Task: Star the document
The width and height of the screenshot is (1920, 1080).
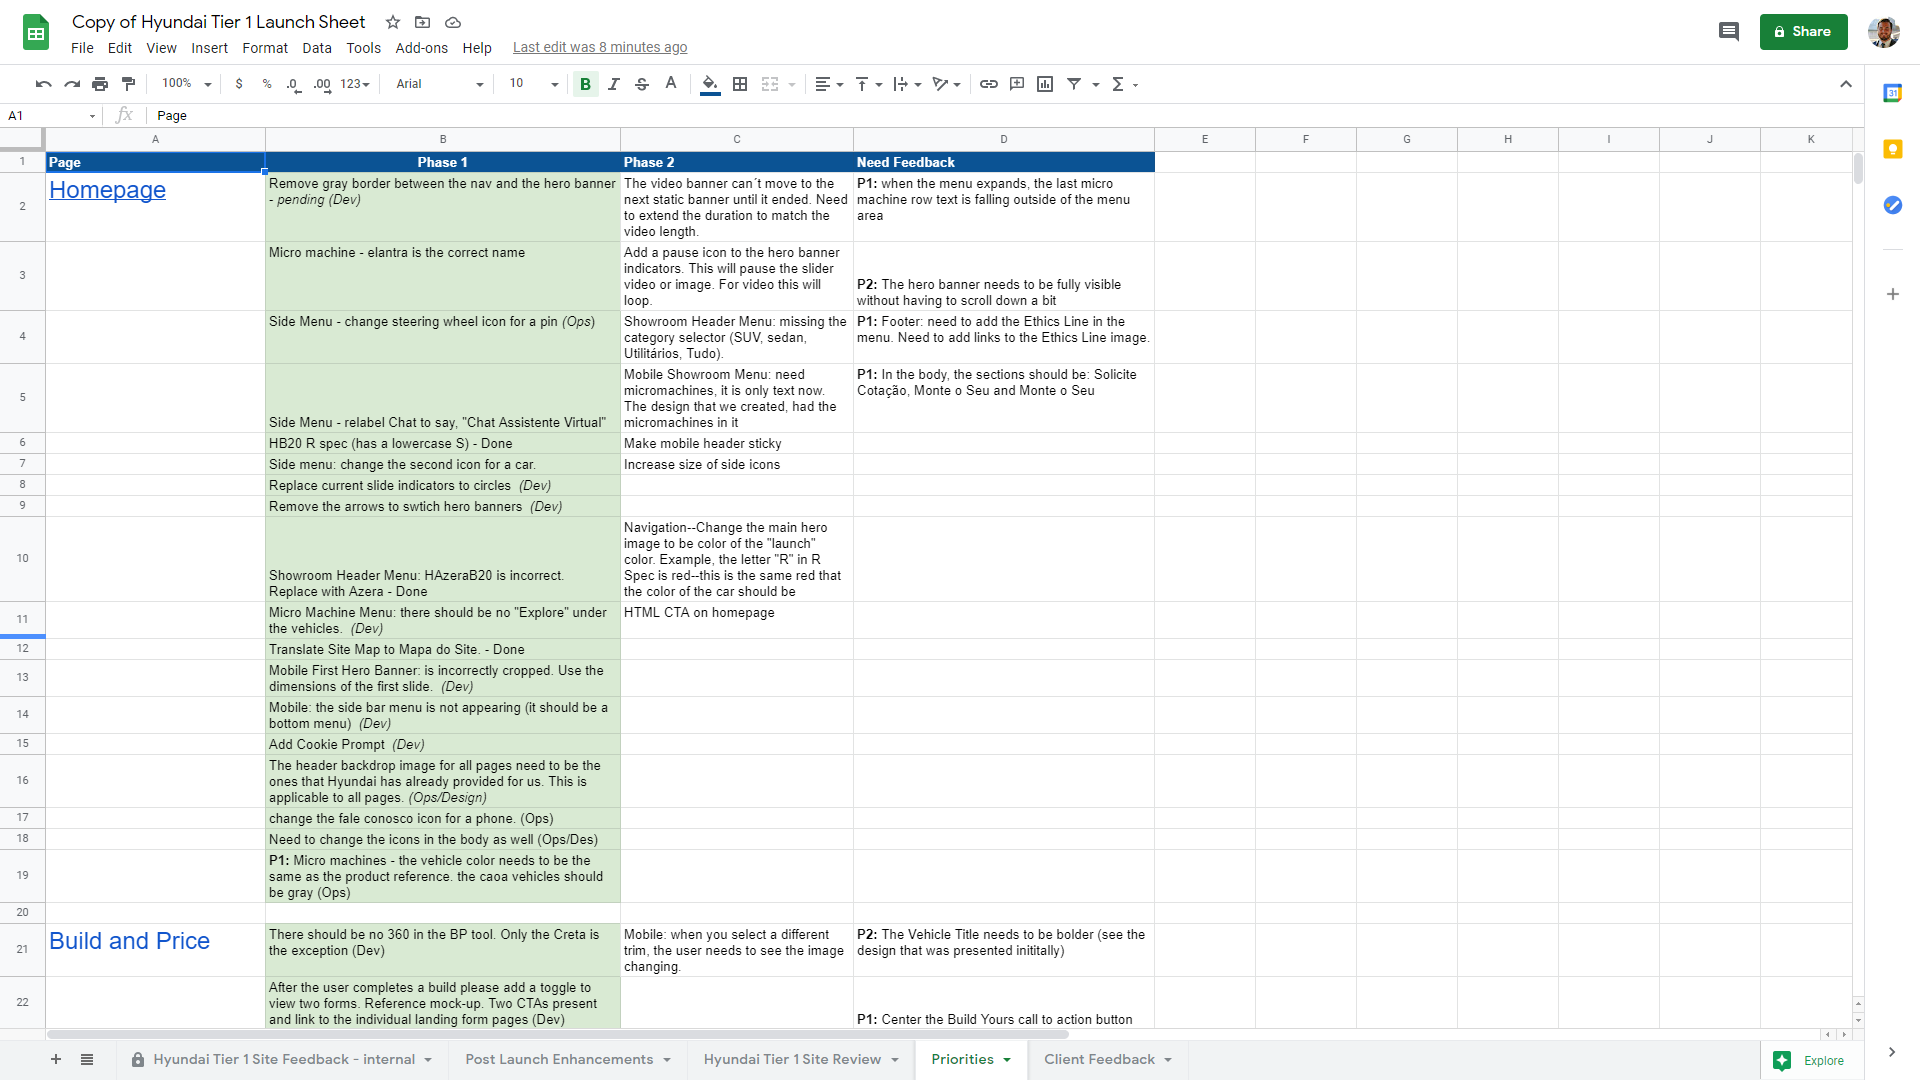Action: (x=393, y=22)
